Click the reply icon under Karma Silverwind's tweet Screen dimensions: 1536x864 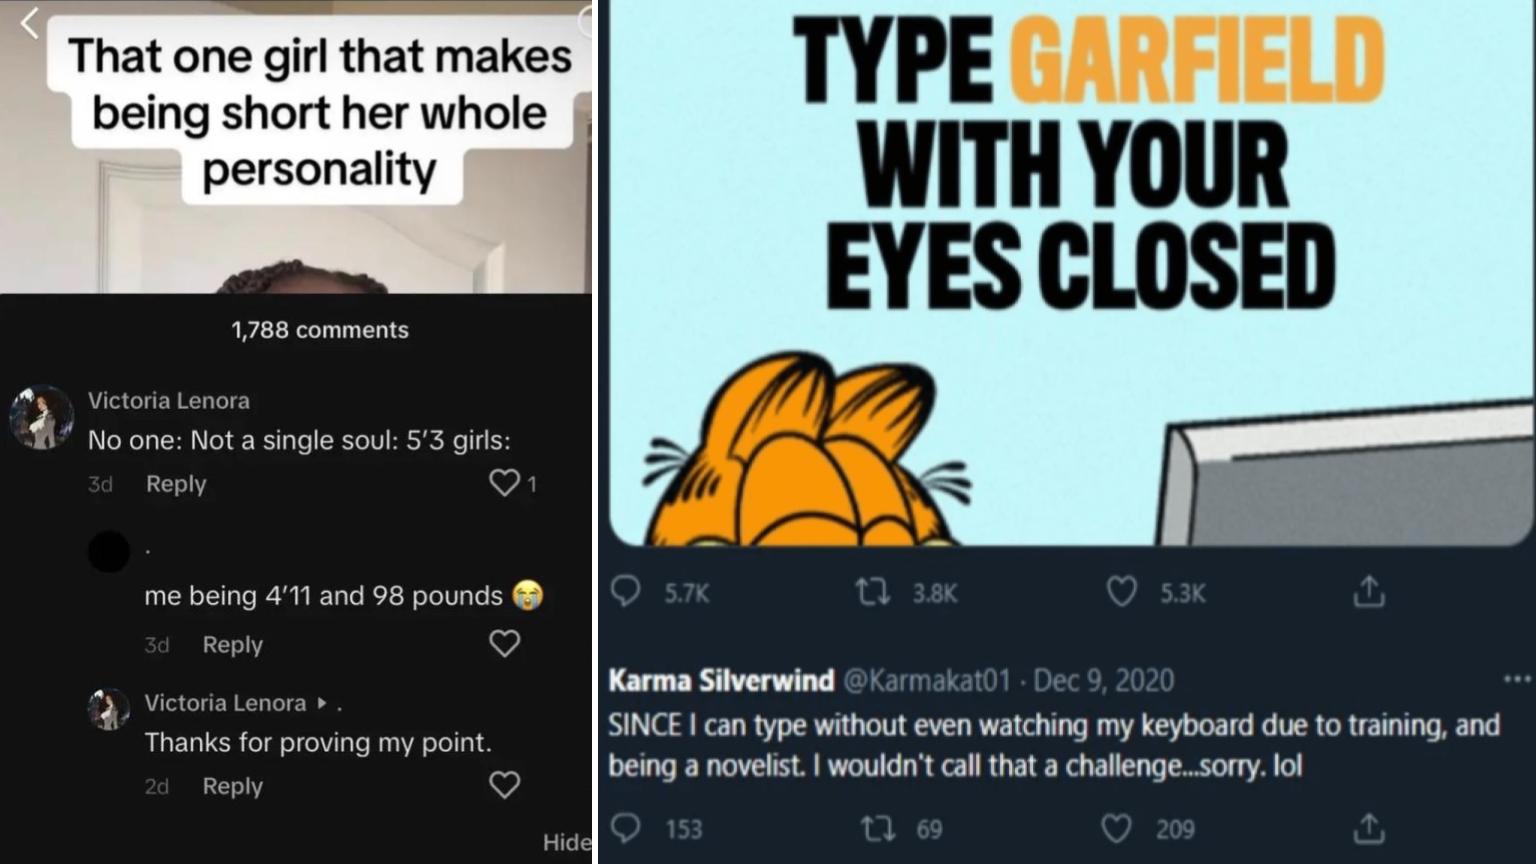coord(627,828)
